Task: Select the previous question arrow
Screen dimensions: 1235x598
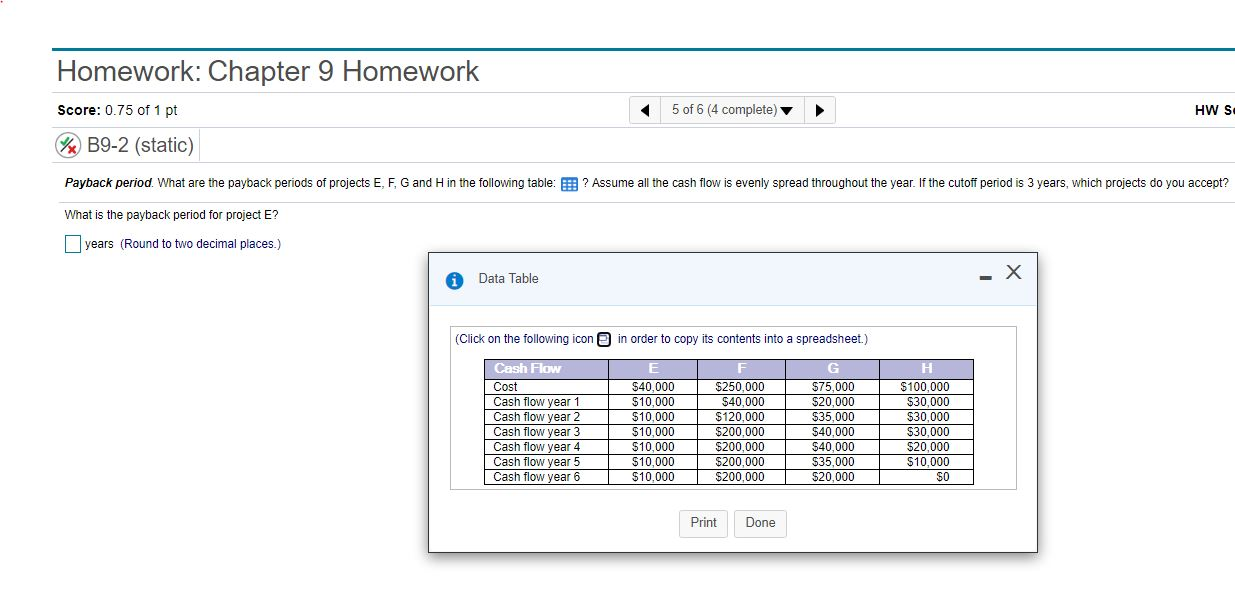Action: point(644,110)
